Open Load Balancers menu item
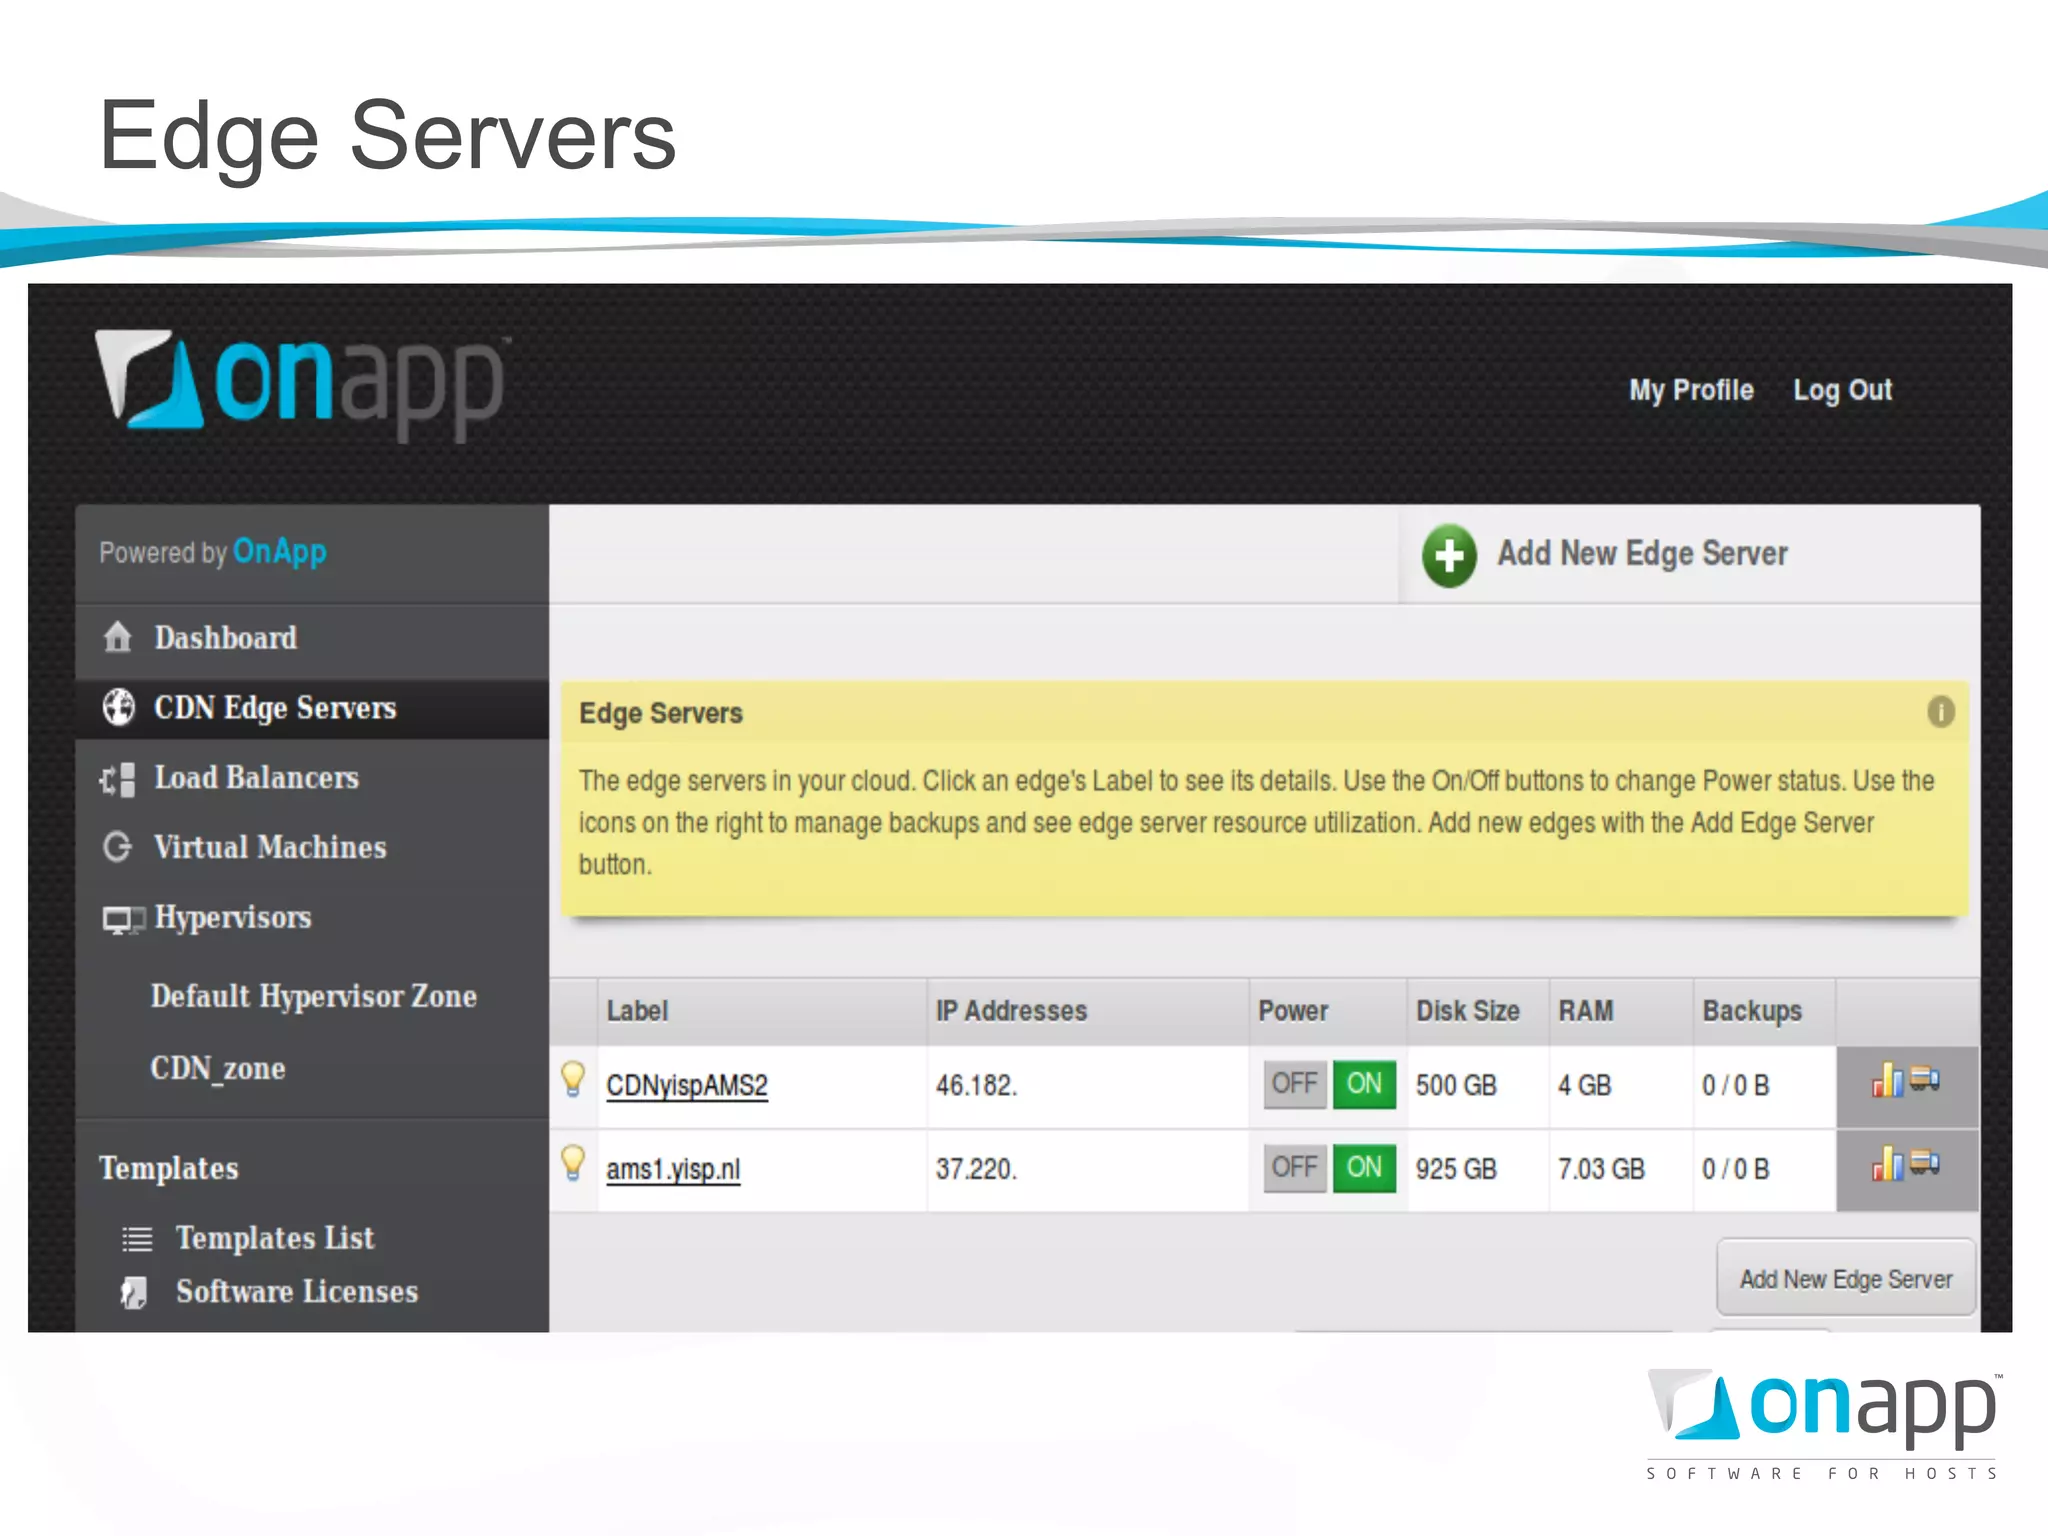 click(256, 778)
